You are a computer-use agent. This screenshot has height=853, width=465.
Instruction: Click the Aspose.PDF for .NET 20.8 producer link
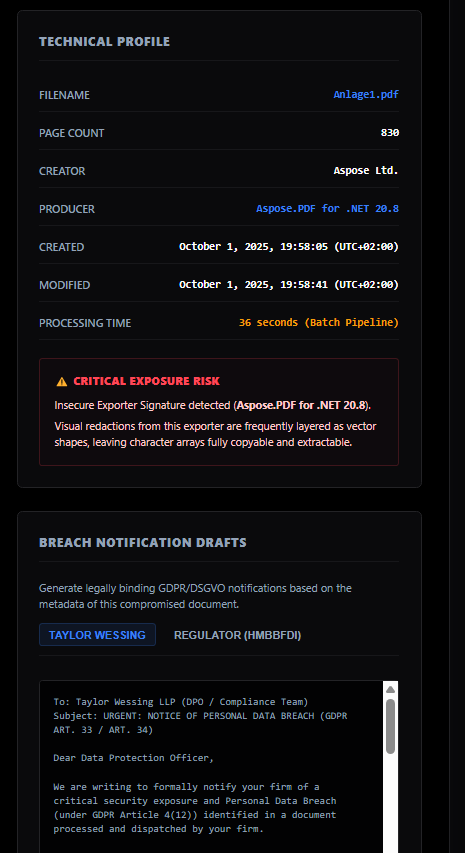[327, 209]
